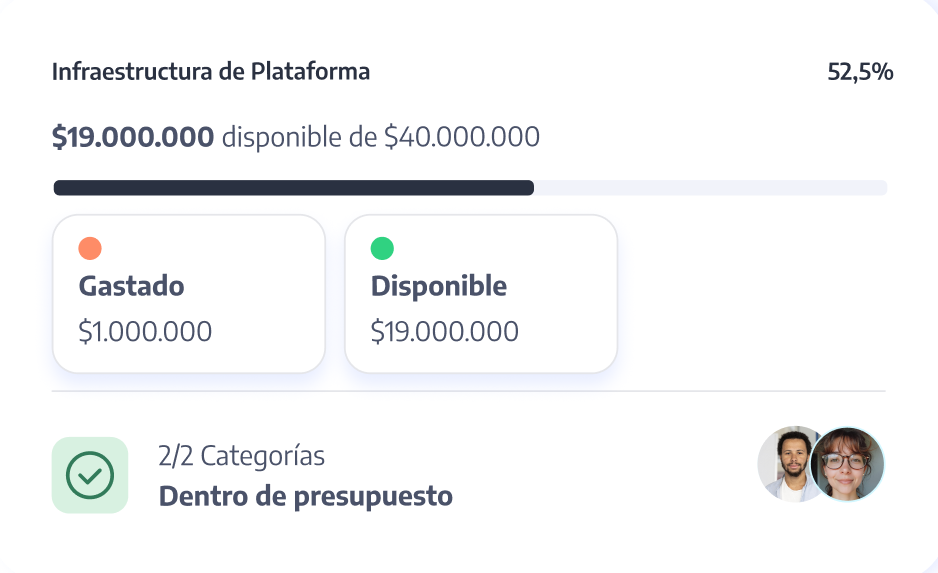Screen dimensions: 938x573
Task: Click the Disponible heading text
Action: coord(438,286)
